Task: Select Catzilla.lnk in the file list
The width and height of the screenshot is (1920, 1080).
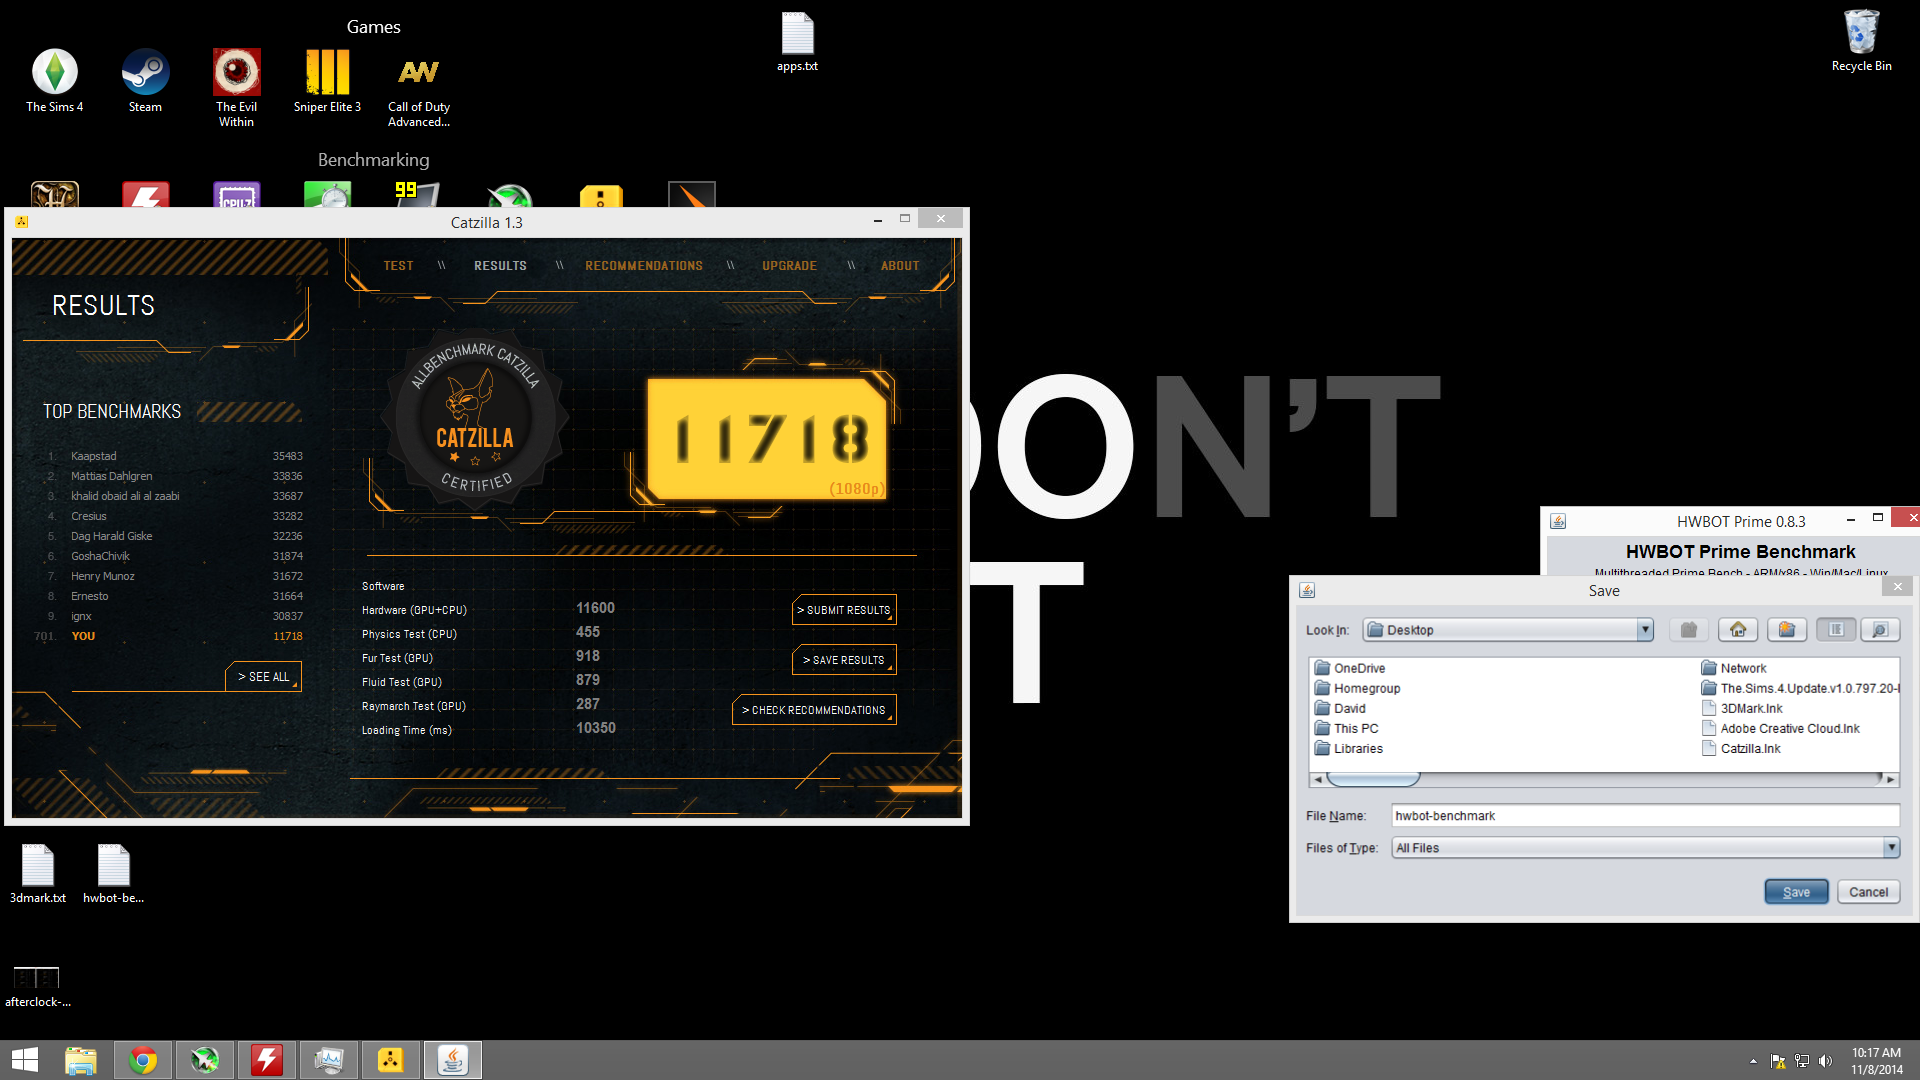Action: click(x=1741, y=748)
